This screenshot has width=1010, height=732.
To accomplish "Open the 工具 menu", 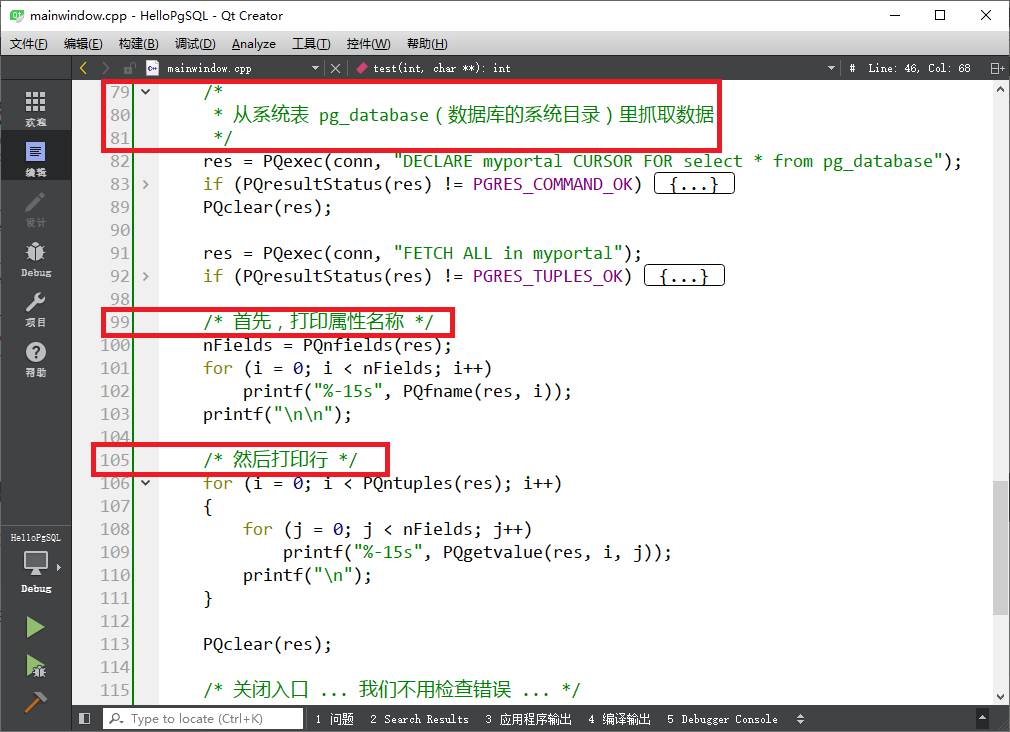I will [x=310, y=43].
